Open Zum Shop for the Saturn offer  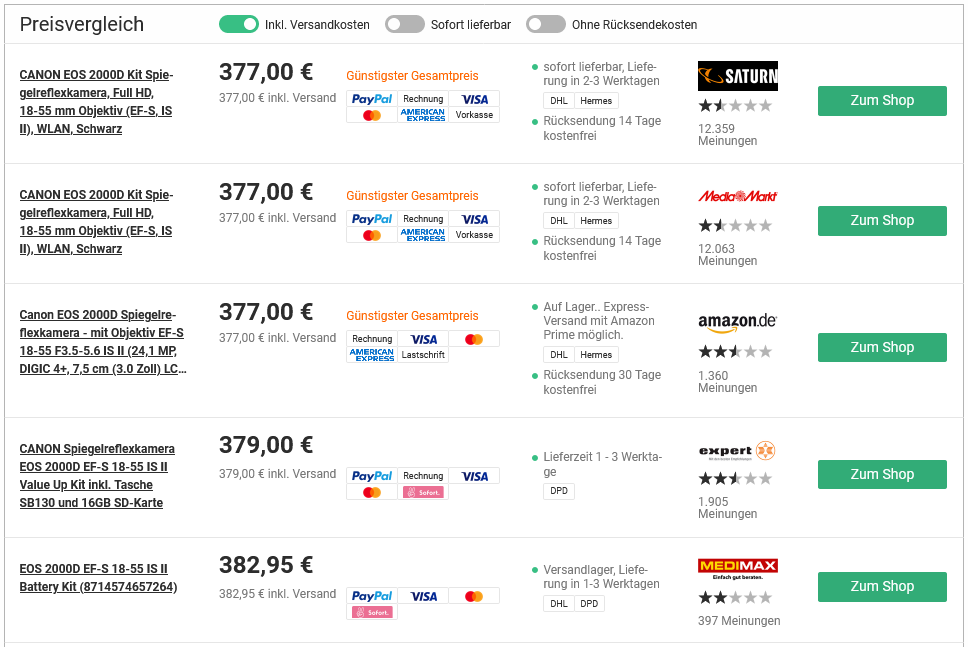[x=882, y=100]
